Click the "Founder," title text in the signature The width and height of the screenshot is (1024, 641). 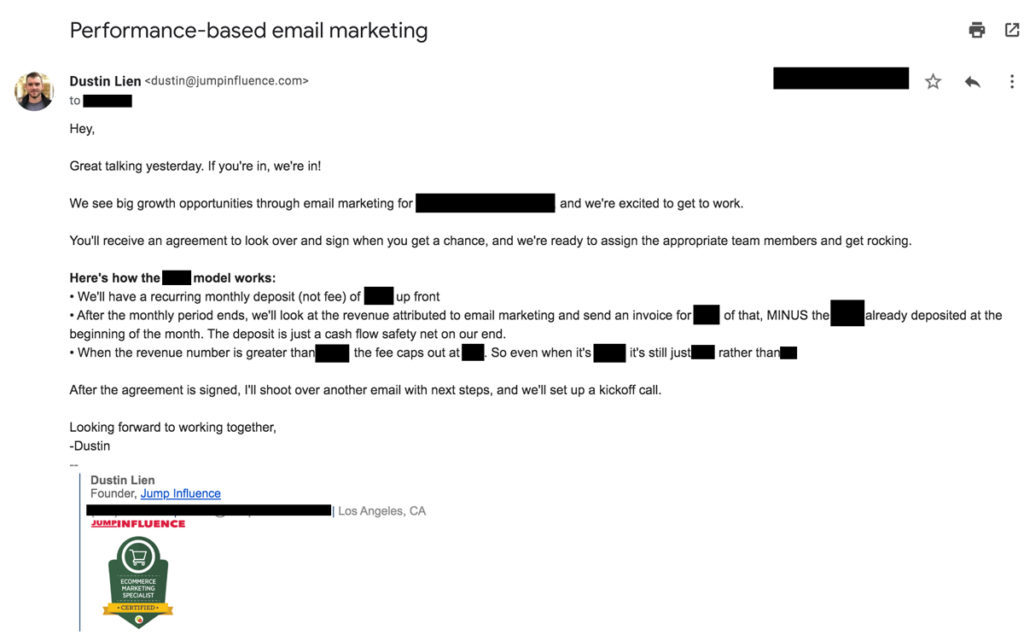point(113,494)
